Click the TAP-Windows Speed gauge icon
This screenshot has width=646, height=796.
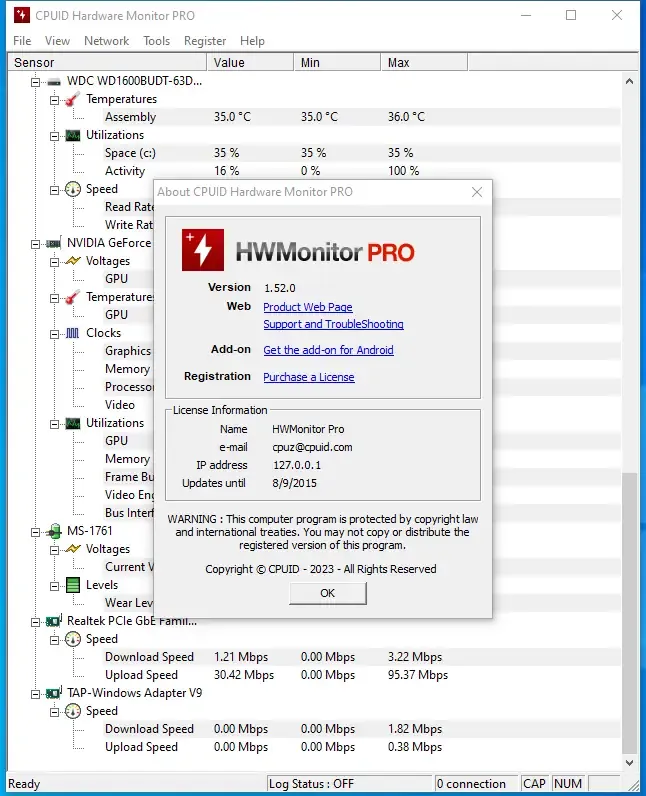(73, 711)
